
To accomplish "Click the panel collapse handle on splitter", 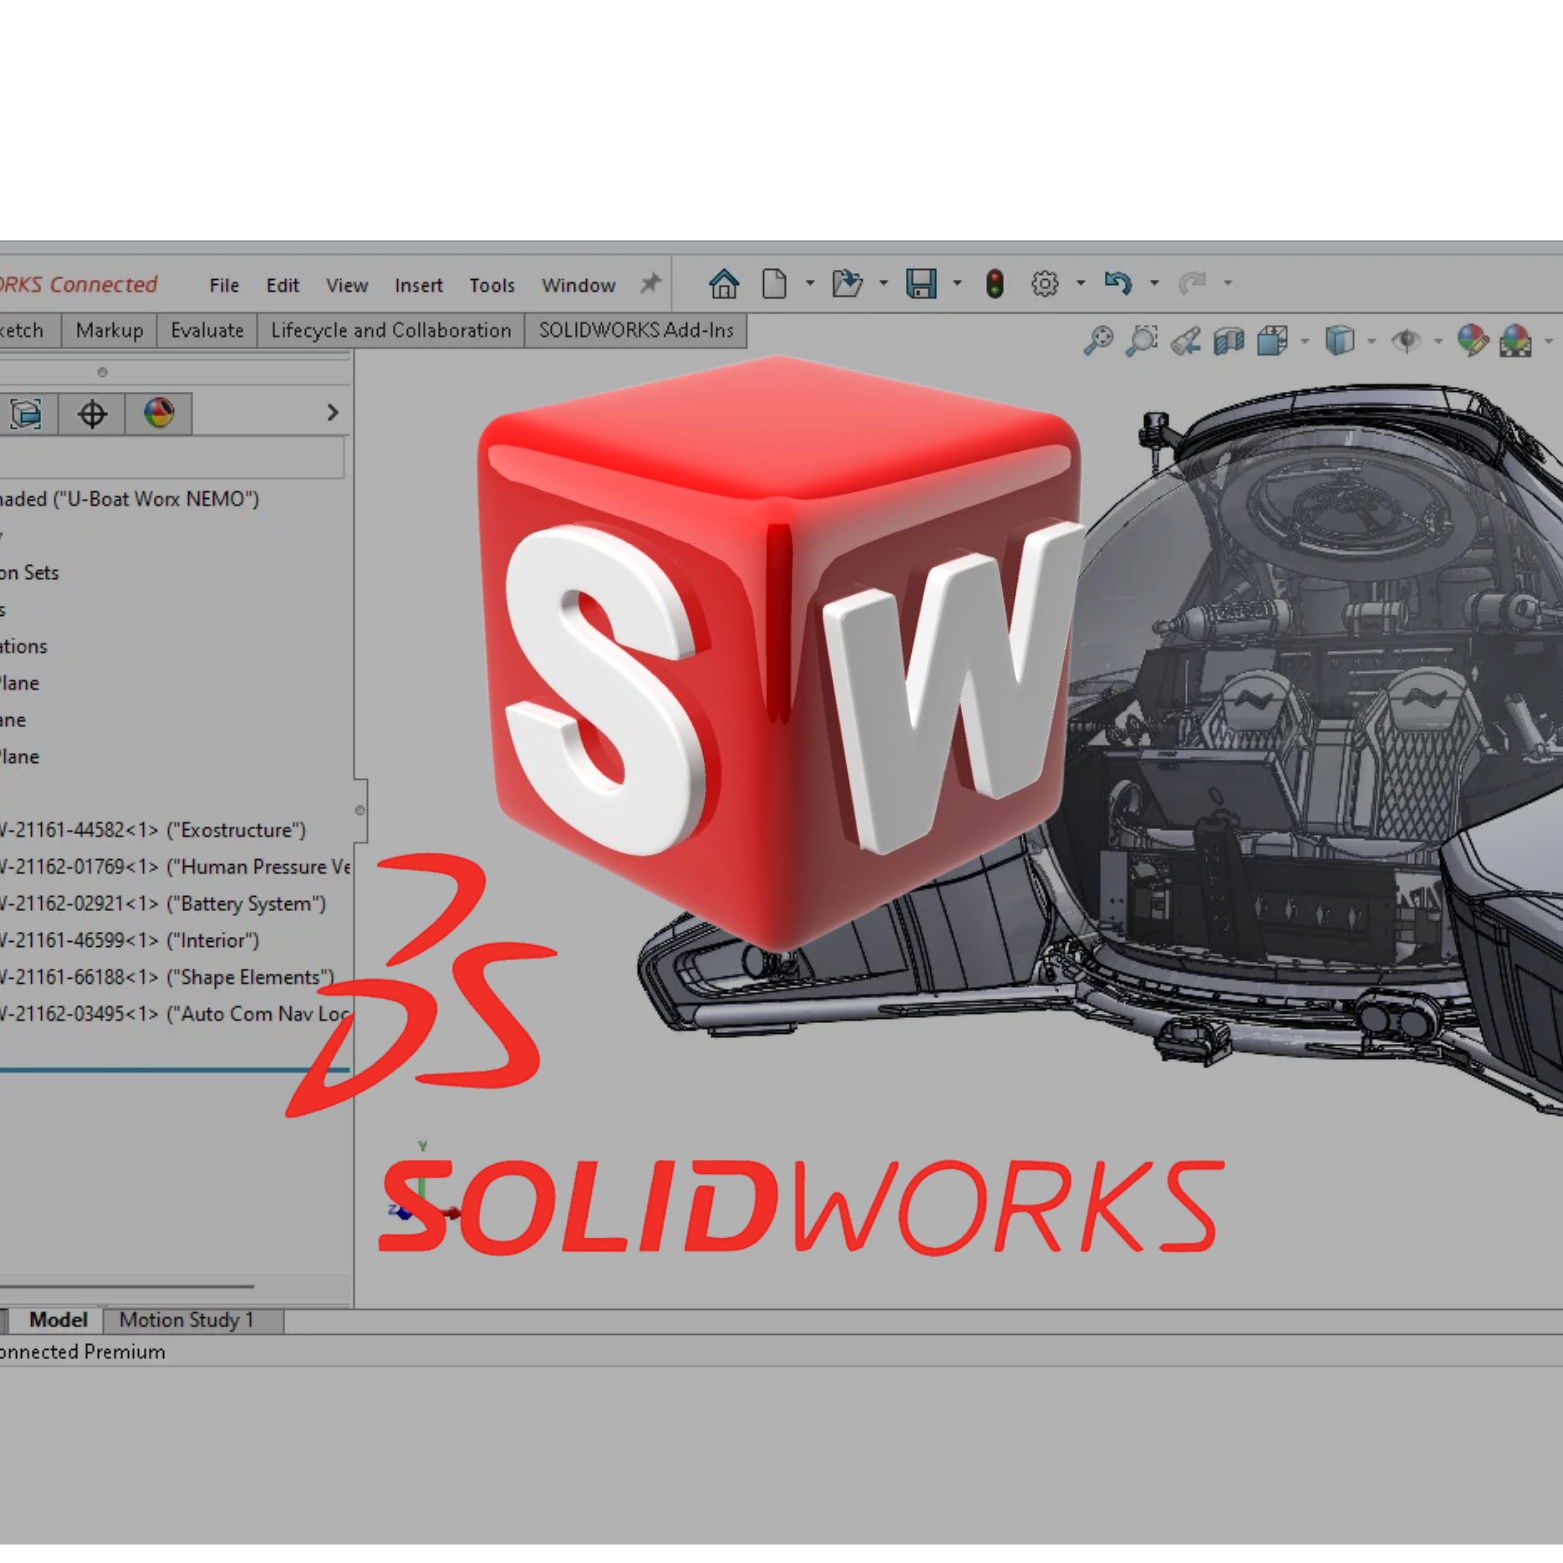I will coord(360,810).
